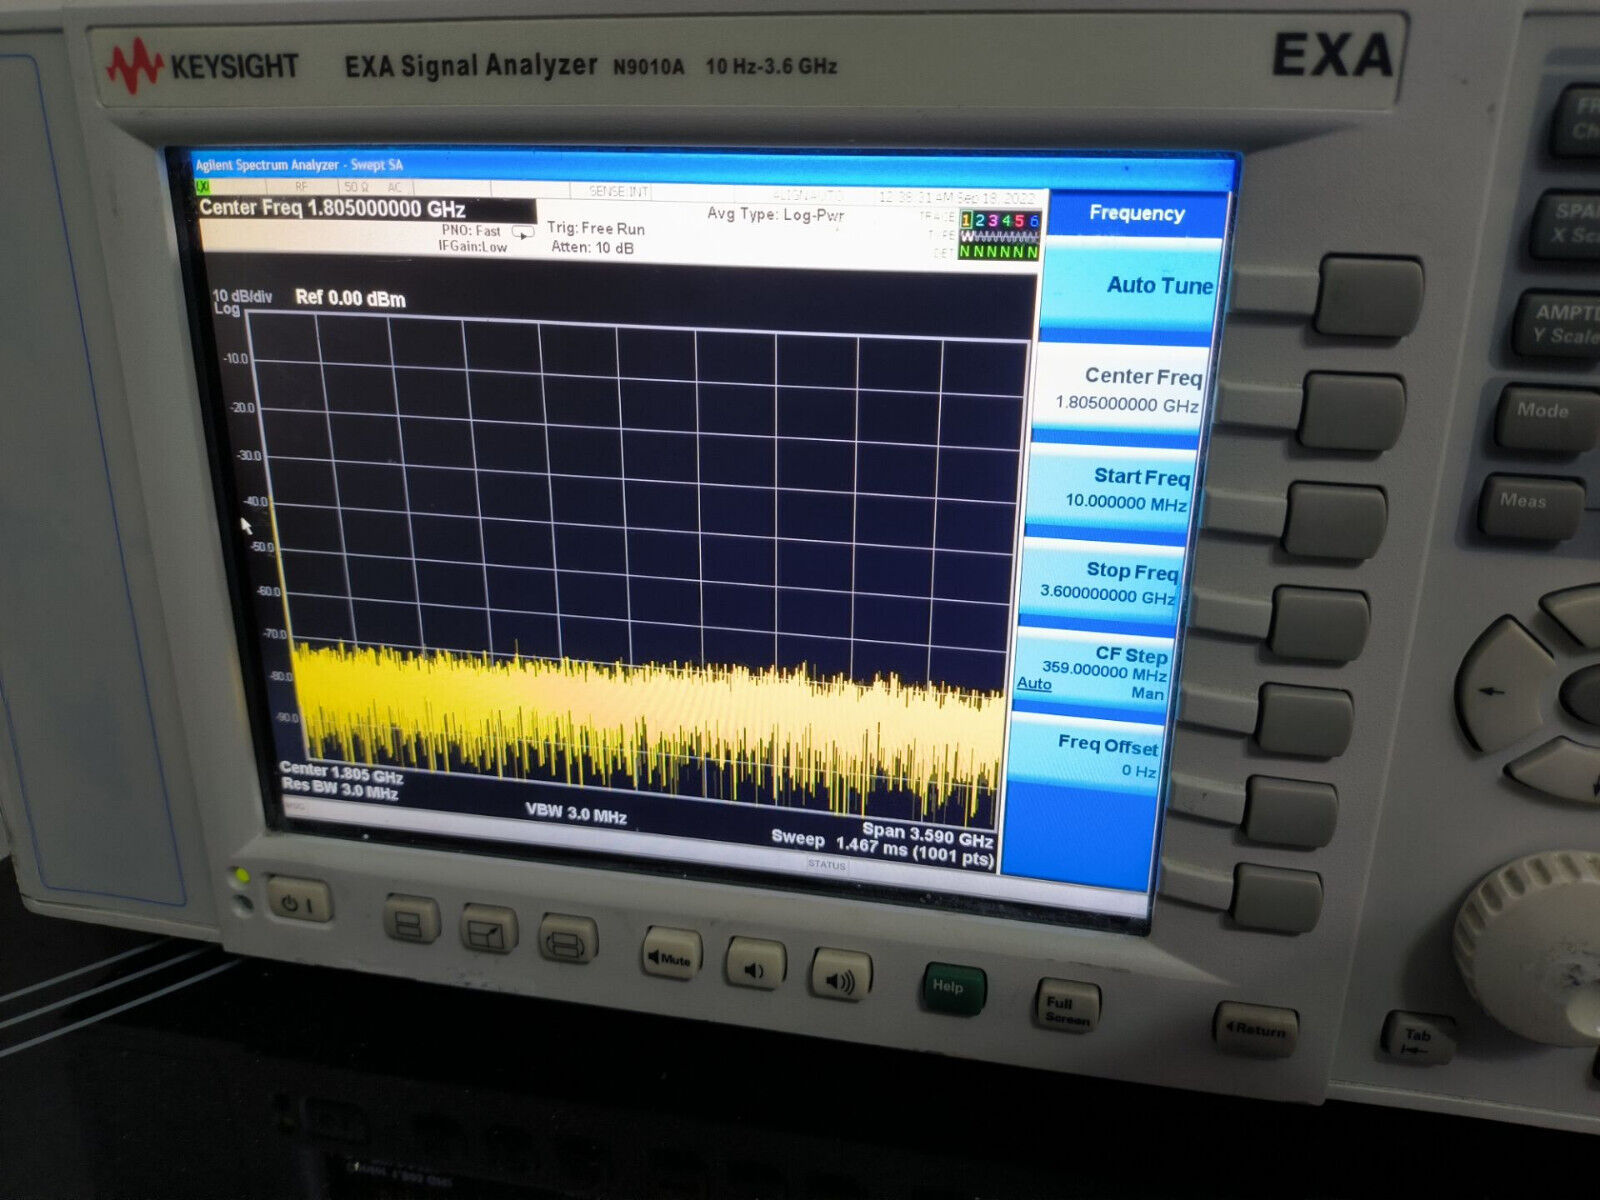Toggle CF Step to Auto

click(1034, 684)
